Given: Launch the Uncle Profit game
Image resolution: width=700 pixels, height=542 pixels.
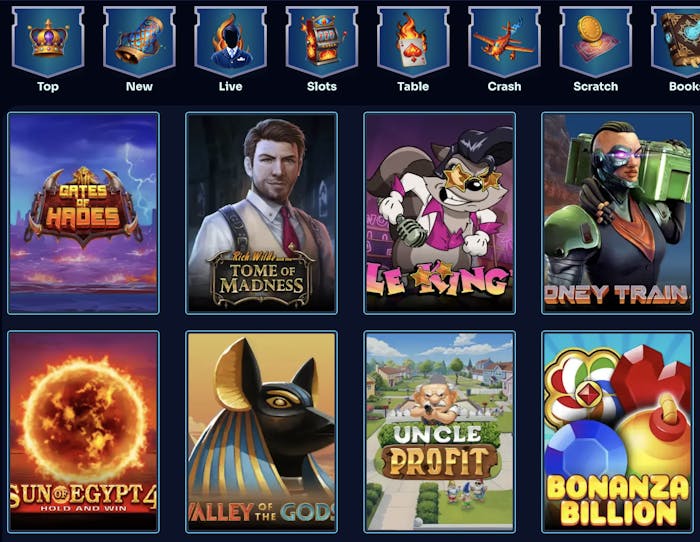Looking at the screenshot, I should click(440, 432).
